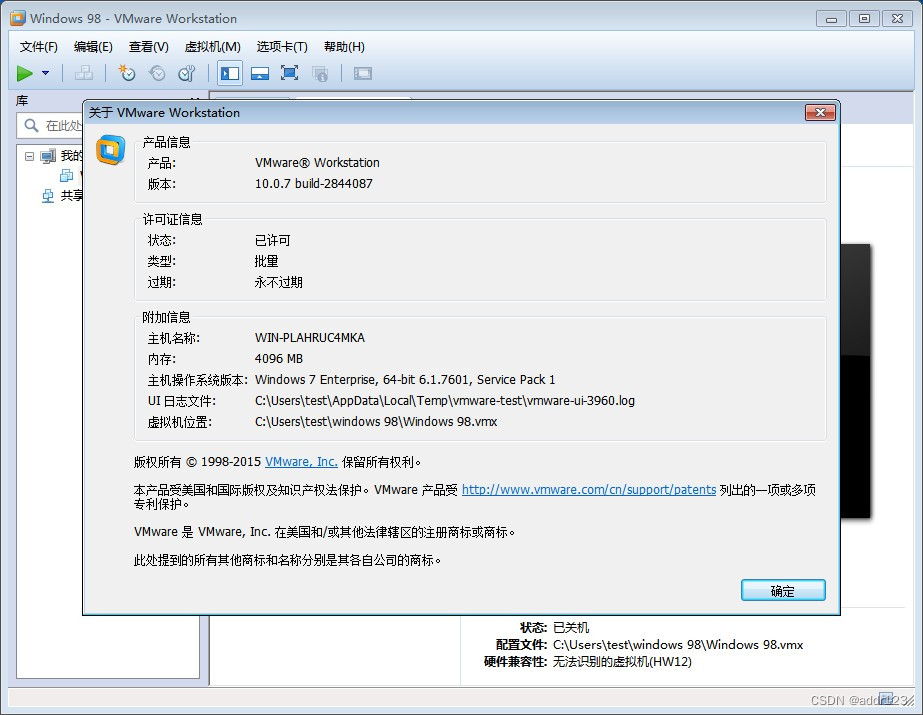Show or hide the library panel
Screen dimensions: 923x715
[x=230, y=73]
